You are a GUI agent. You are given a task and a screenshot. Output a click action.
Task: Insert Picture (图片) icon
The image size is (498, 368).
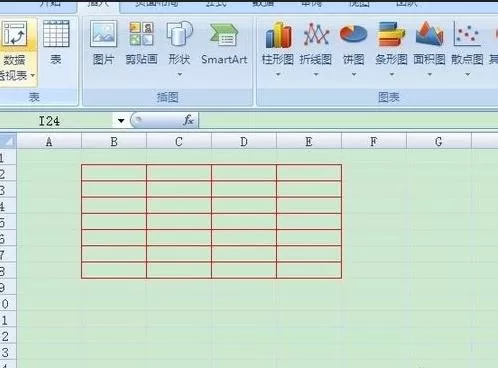103,34
